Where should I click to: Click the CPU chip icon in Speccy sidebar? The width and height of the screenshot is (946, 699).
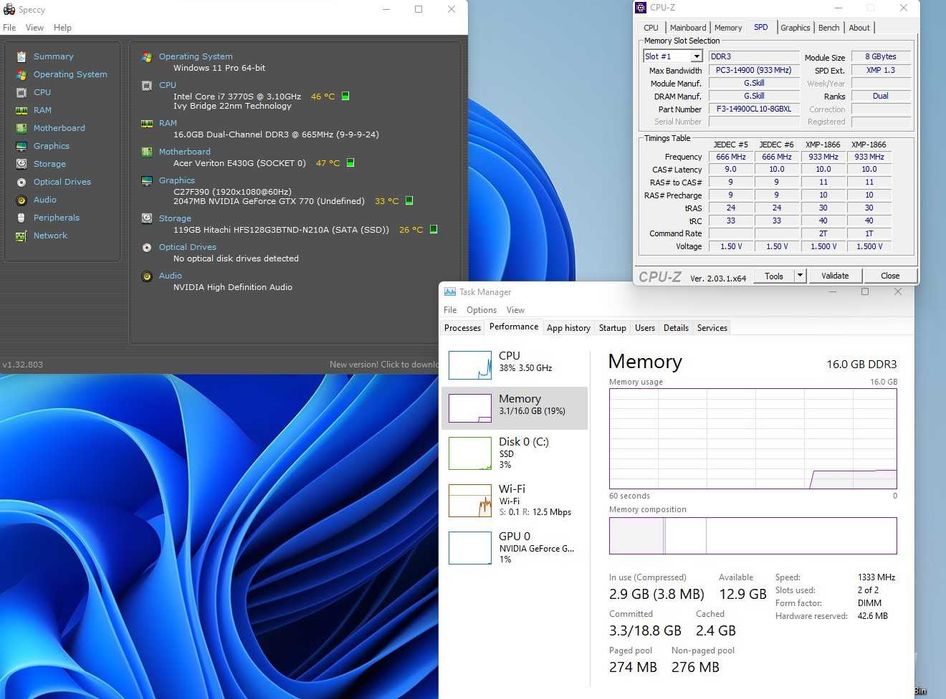click(22, 92)
